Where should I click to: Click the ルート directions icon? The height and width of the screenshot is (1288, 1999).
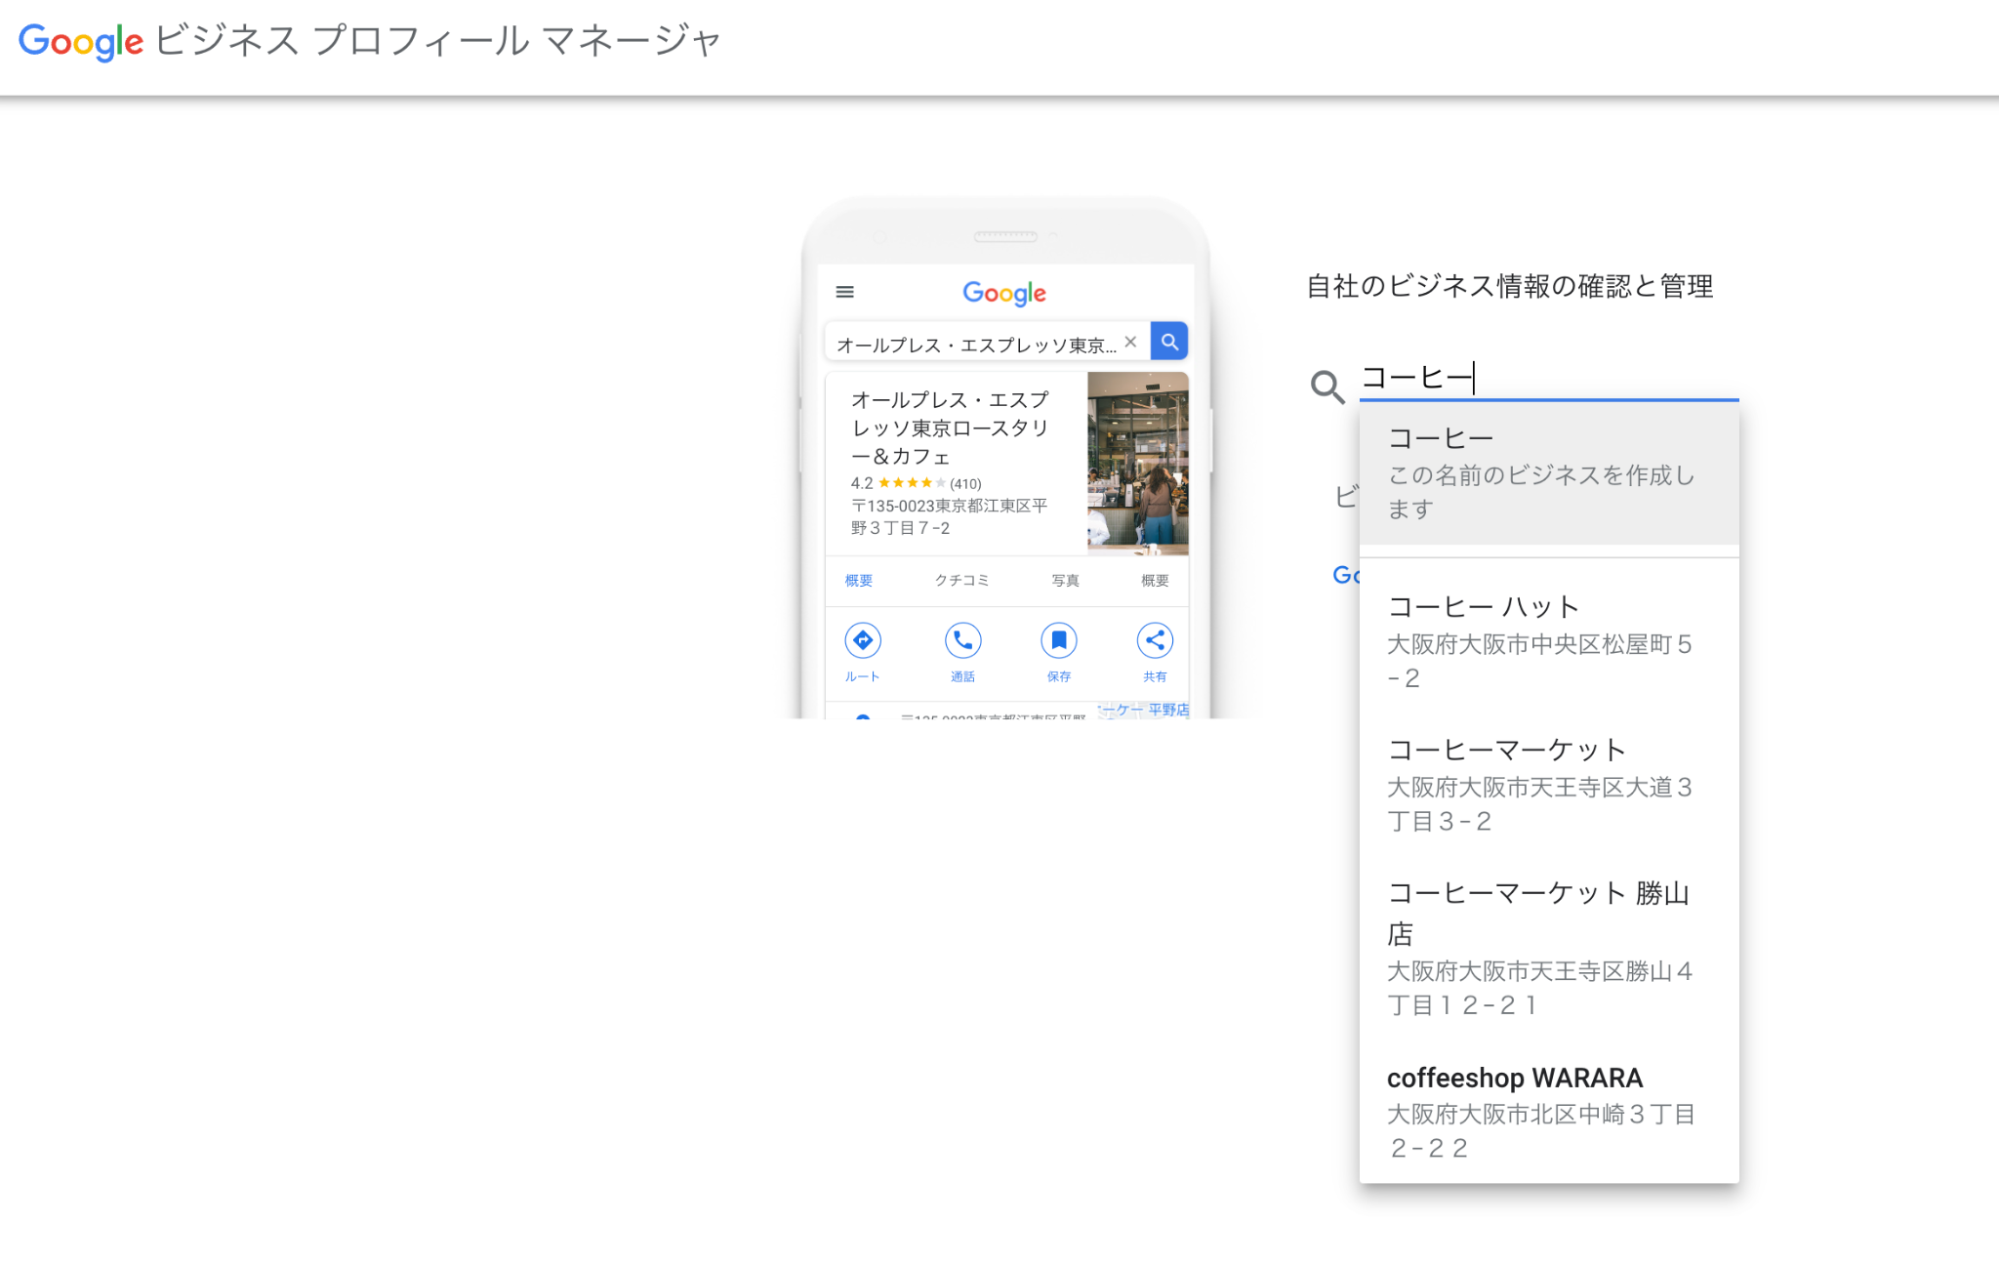tap(862, 641)
